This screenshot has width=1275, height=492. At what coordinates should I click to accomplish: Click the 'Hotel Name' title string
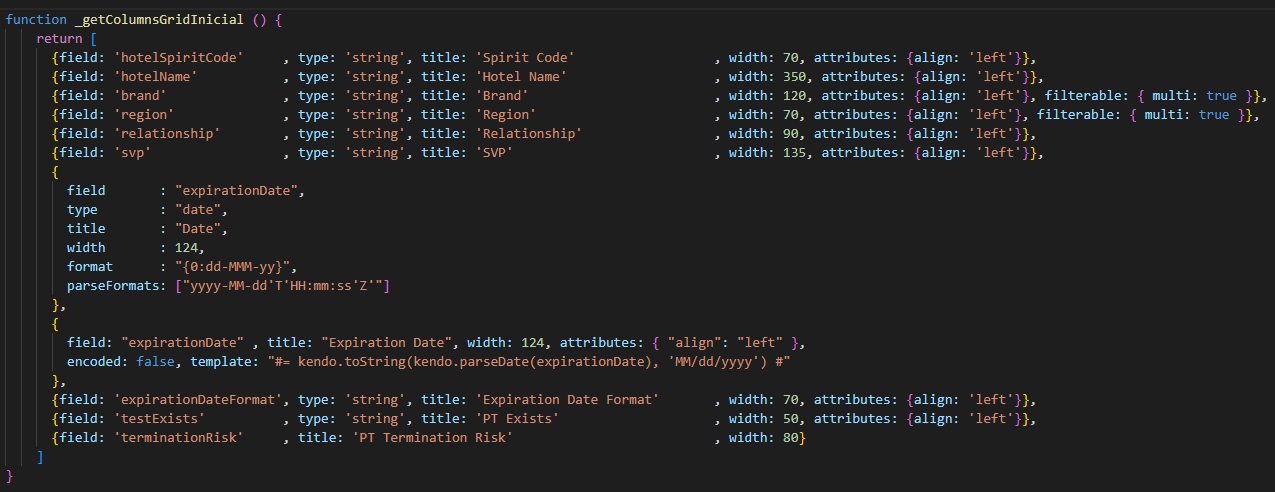(522, 76)
